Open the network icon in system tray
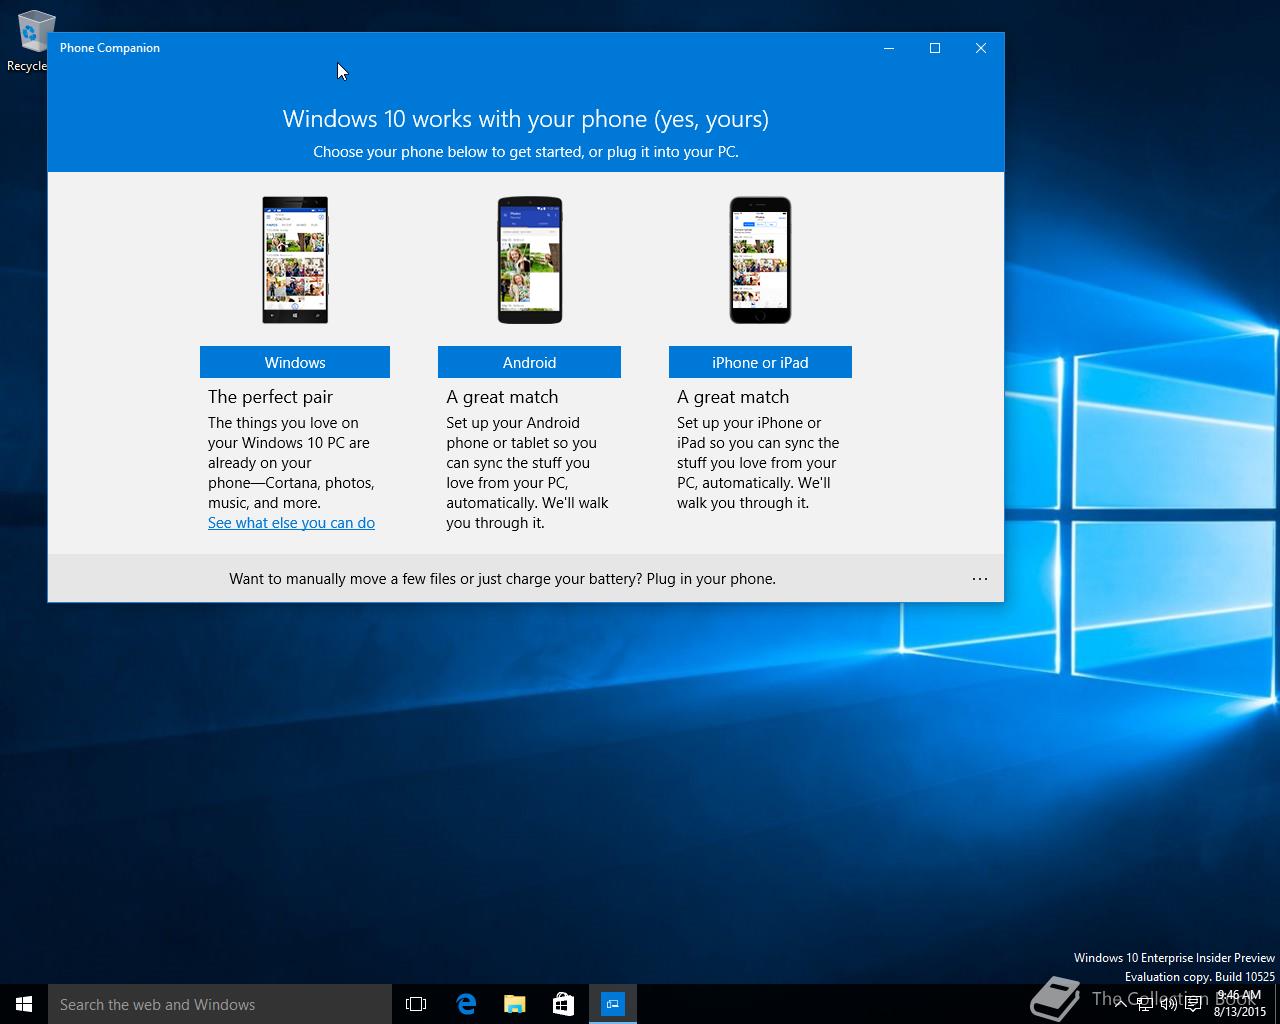Image resolution: width=1280 pixels, height=1024 pixels. tap(1145, 1004)
